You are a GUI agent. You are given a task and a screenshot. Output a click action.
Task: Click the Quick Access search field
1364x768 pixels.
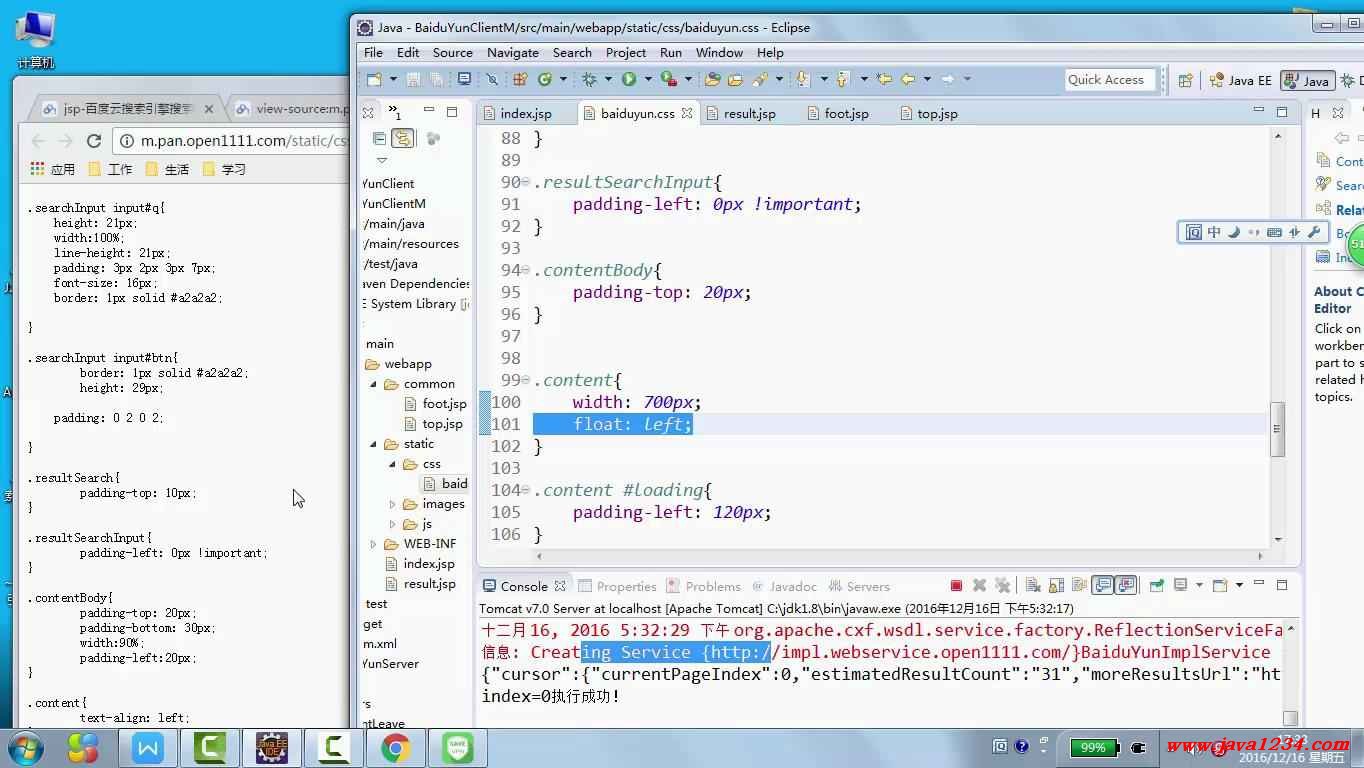point(1110,80)
